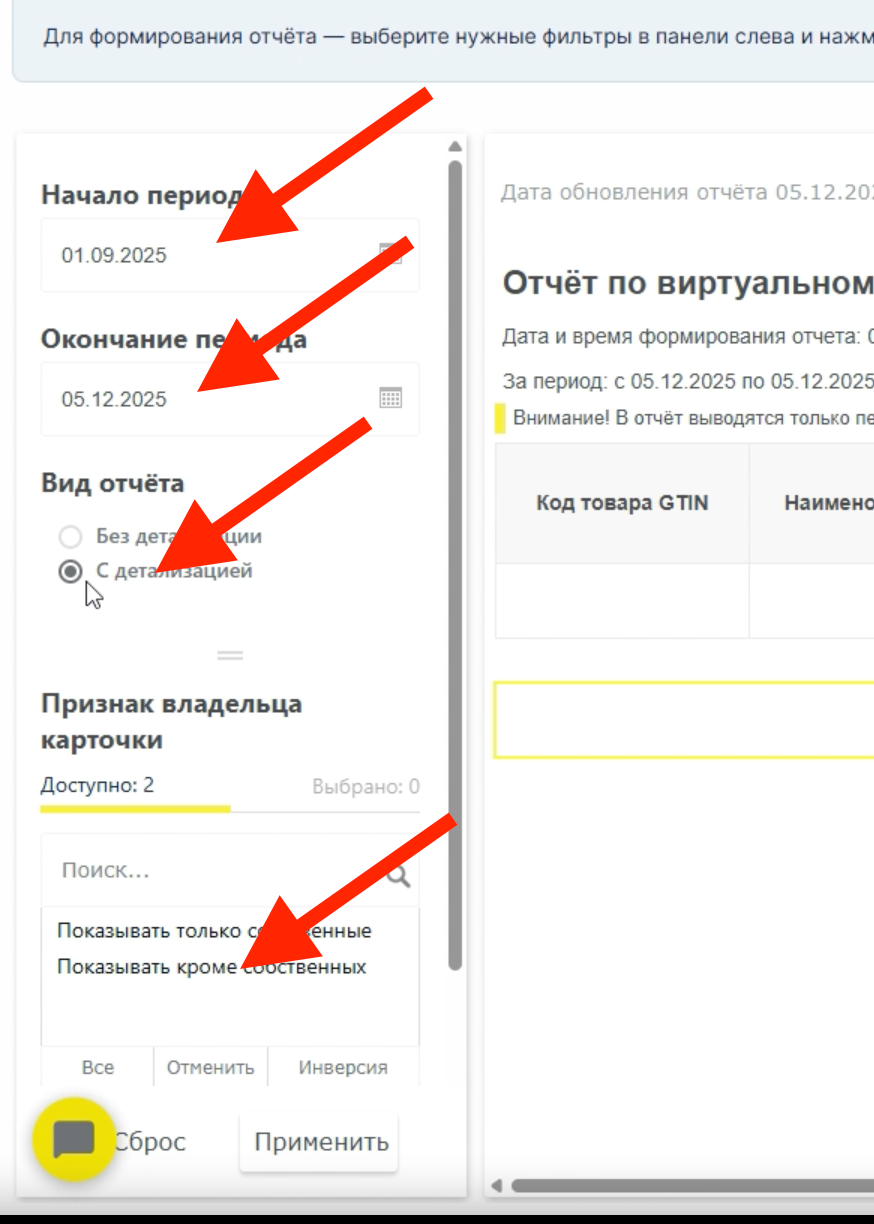Choose Показывать кроме собственных in the list
This screenshot has height=1224, width=874.
point(211,967)
